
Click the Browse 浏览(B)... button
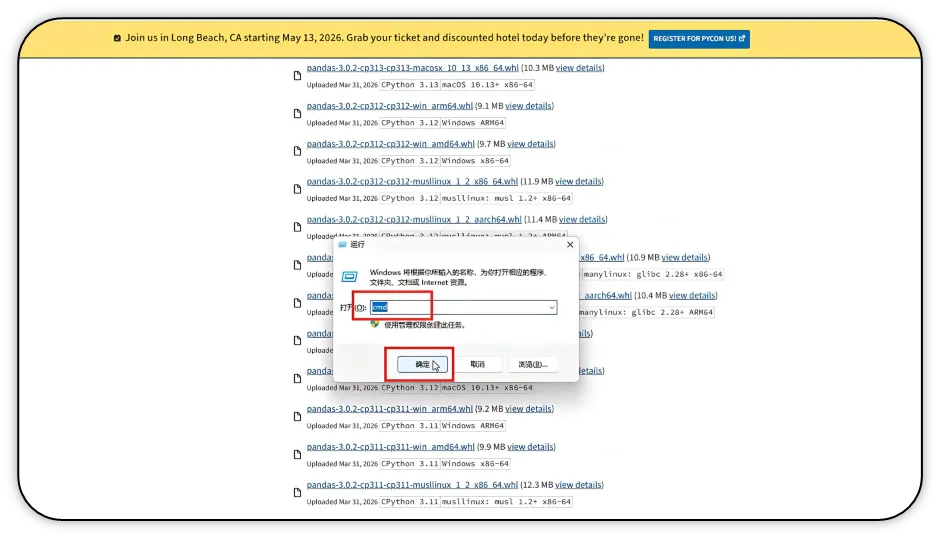tap(532, 364)
